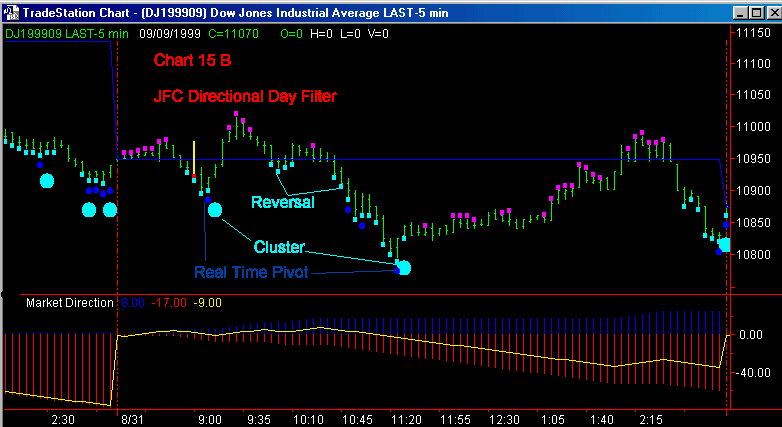Image resolution: width=782 pixels, height=427 pixels.
Task: Click the 10800 price axis label
Action: coord(754,254)
